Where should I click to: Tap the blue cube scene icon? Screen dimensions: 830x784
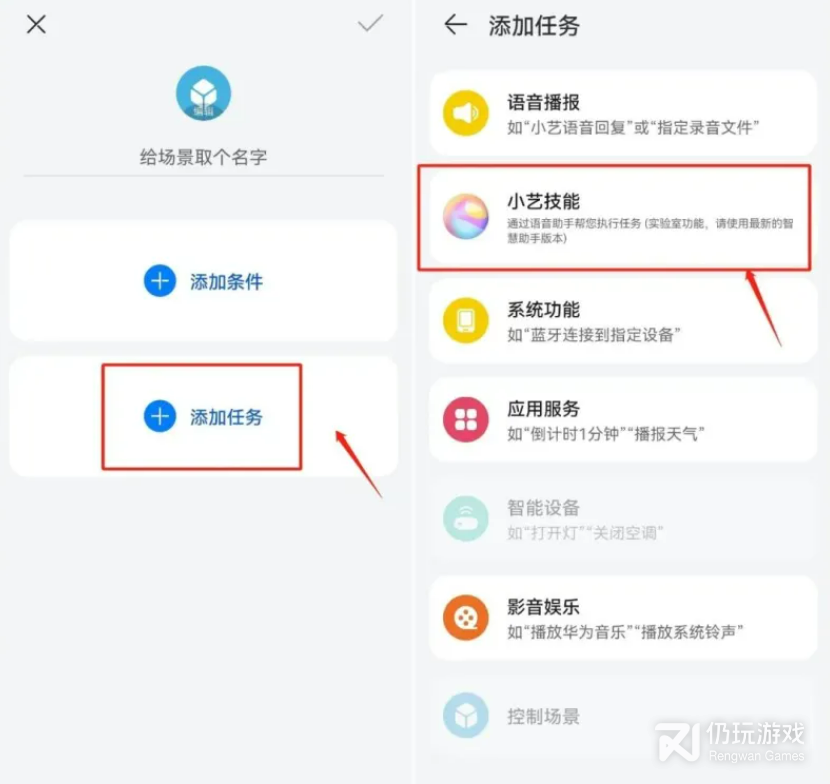click(203, 93)
